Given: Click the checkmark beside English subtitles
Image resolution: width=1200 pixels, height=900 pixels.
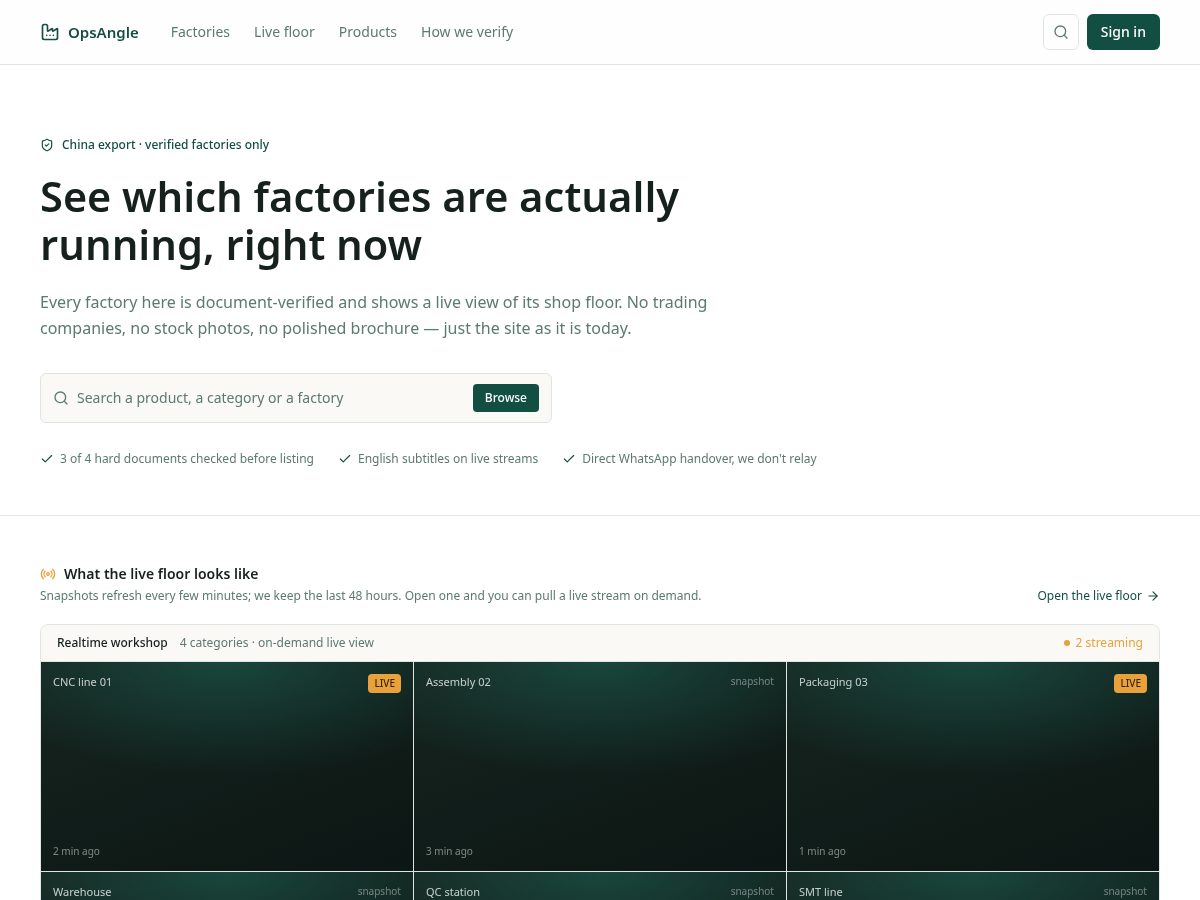Looking at the screenshot, I should [x=345, y=459].
